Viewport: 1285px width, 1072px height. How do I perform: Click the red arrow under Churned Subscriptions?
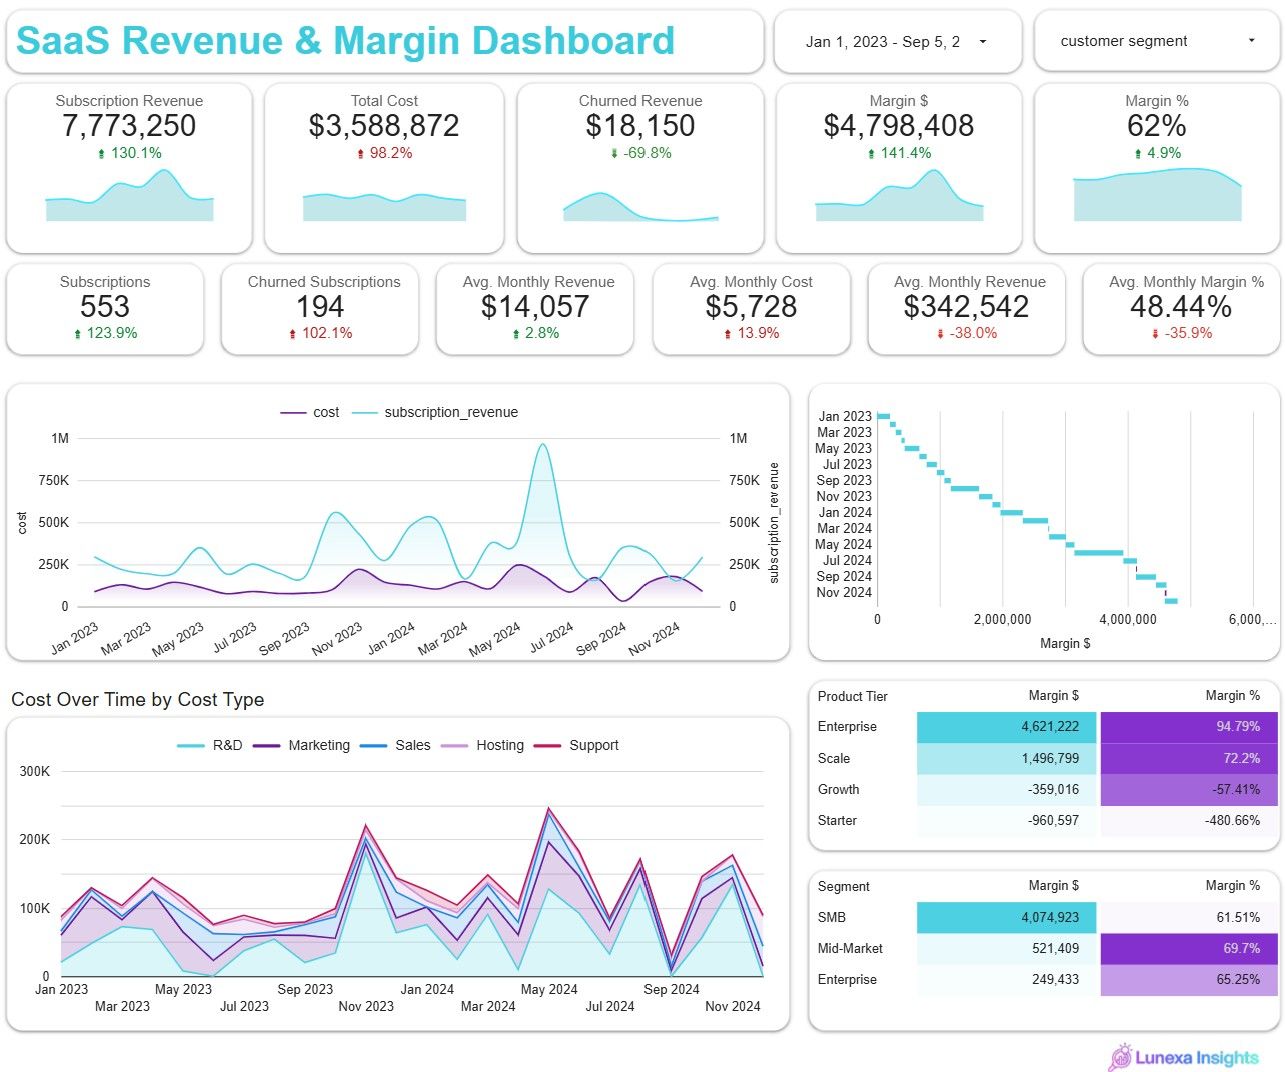click(292, 334)
